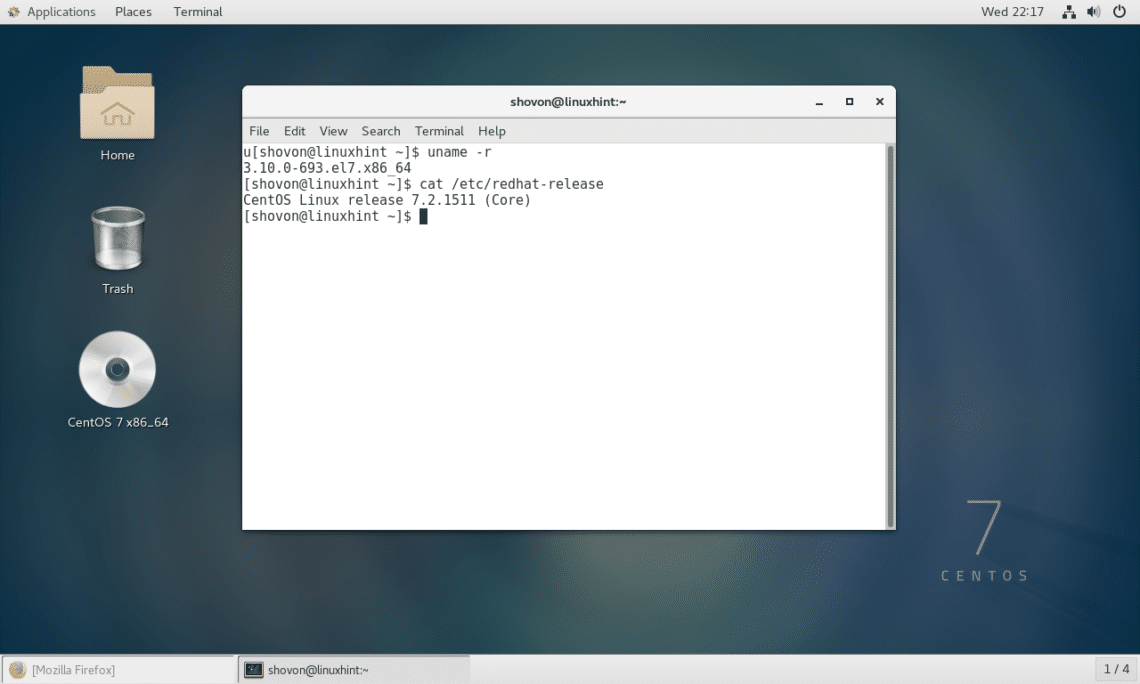This screenshot has height=684, width=1140.
Task: Click the Wed 22:17 clock
Action: pyautogui.click(x=1012, y=12)
